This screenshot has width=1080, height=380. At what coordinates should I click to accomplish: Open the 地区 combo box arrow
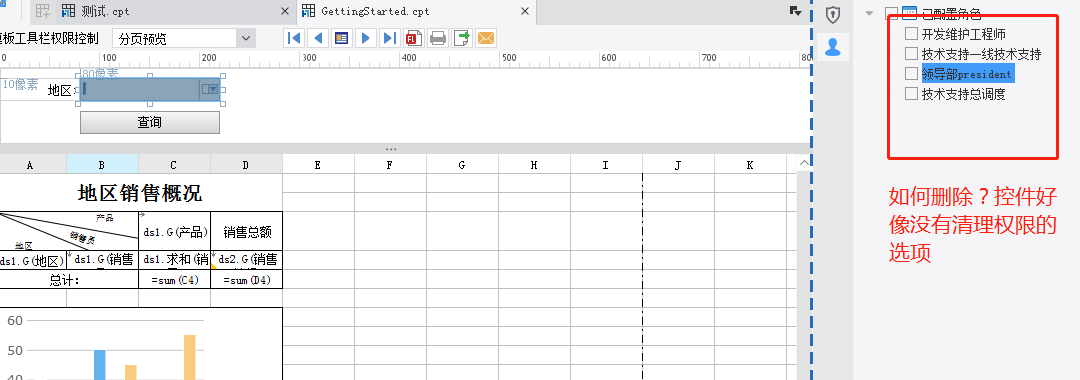coord(209,89)
